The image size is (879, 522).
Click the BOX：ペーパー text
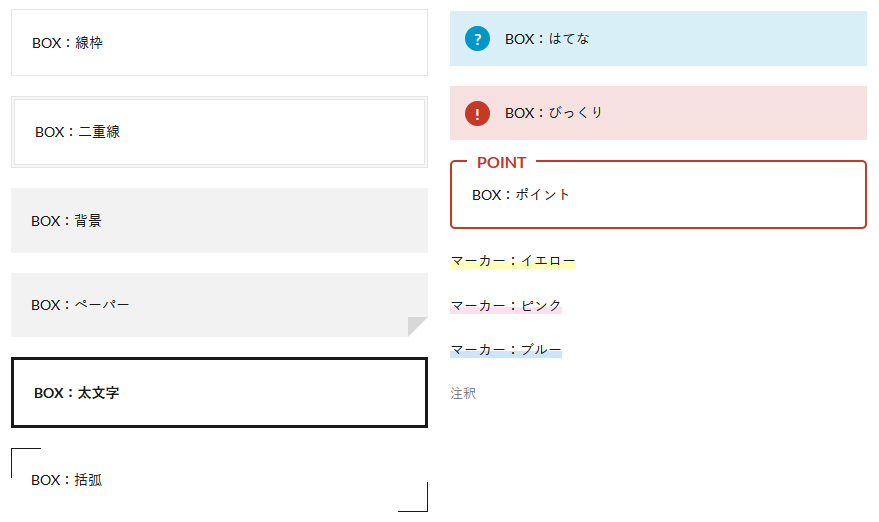pos(80,305)
